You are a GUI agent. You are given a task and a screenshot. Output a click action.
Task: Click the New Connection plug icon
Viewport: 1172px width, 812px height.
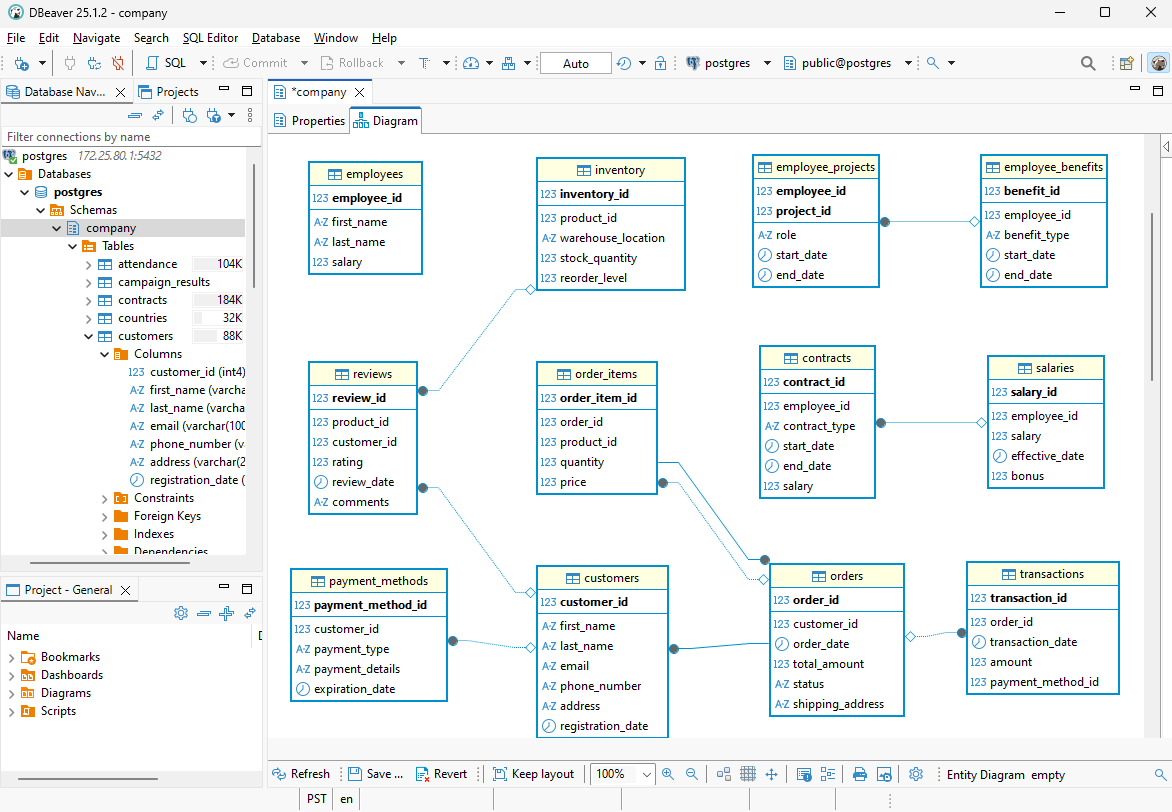tap(22, 64)
